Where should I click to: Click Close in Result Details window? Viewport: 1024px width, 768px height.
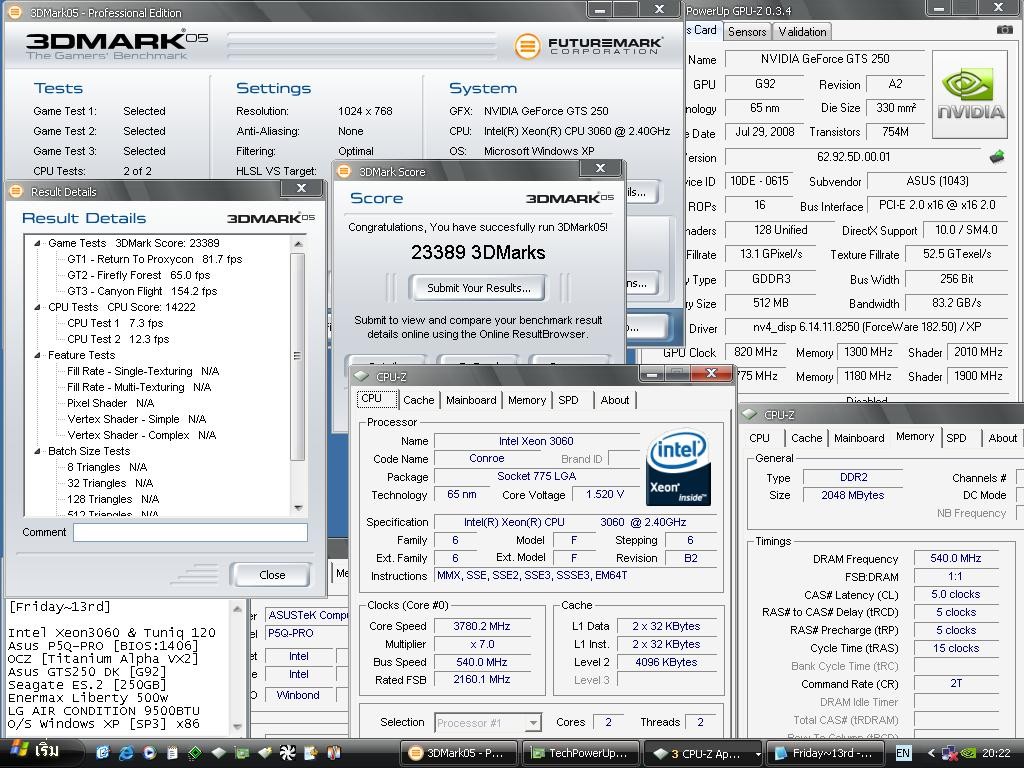[271, 575]
